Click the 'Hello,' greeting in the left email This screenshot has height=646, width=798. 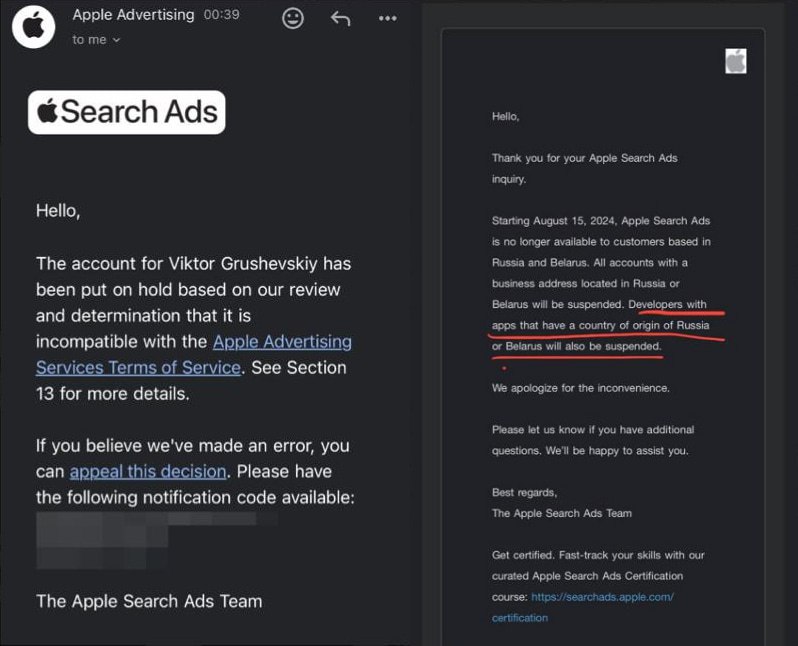58,211
